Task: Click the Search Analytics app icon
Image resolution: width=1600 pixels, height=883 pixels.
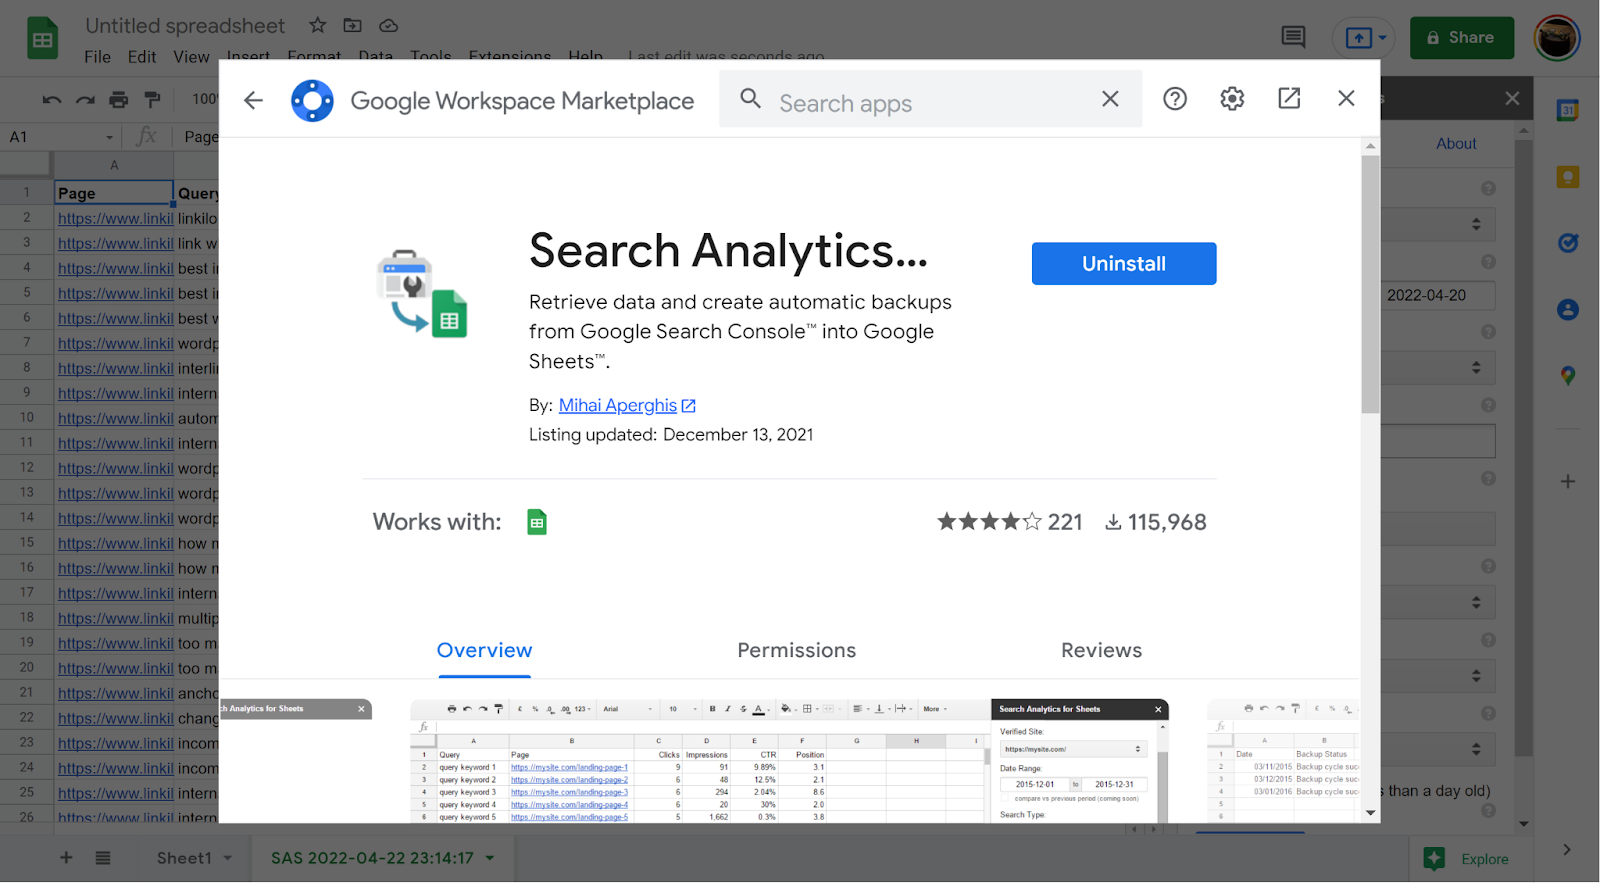Action: [421, 293]
